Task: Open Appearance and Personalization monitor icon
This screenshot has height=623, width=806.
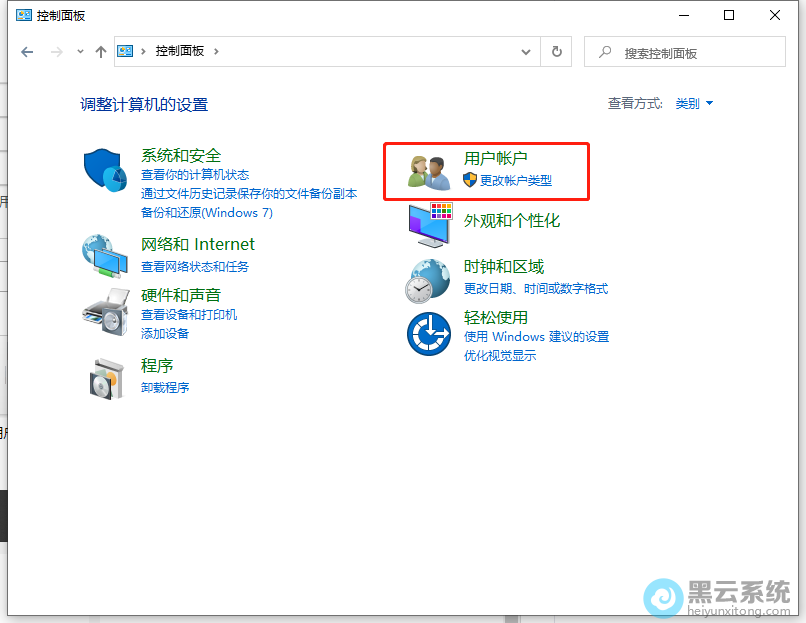Action: 430,224
